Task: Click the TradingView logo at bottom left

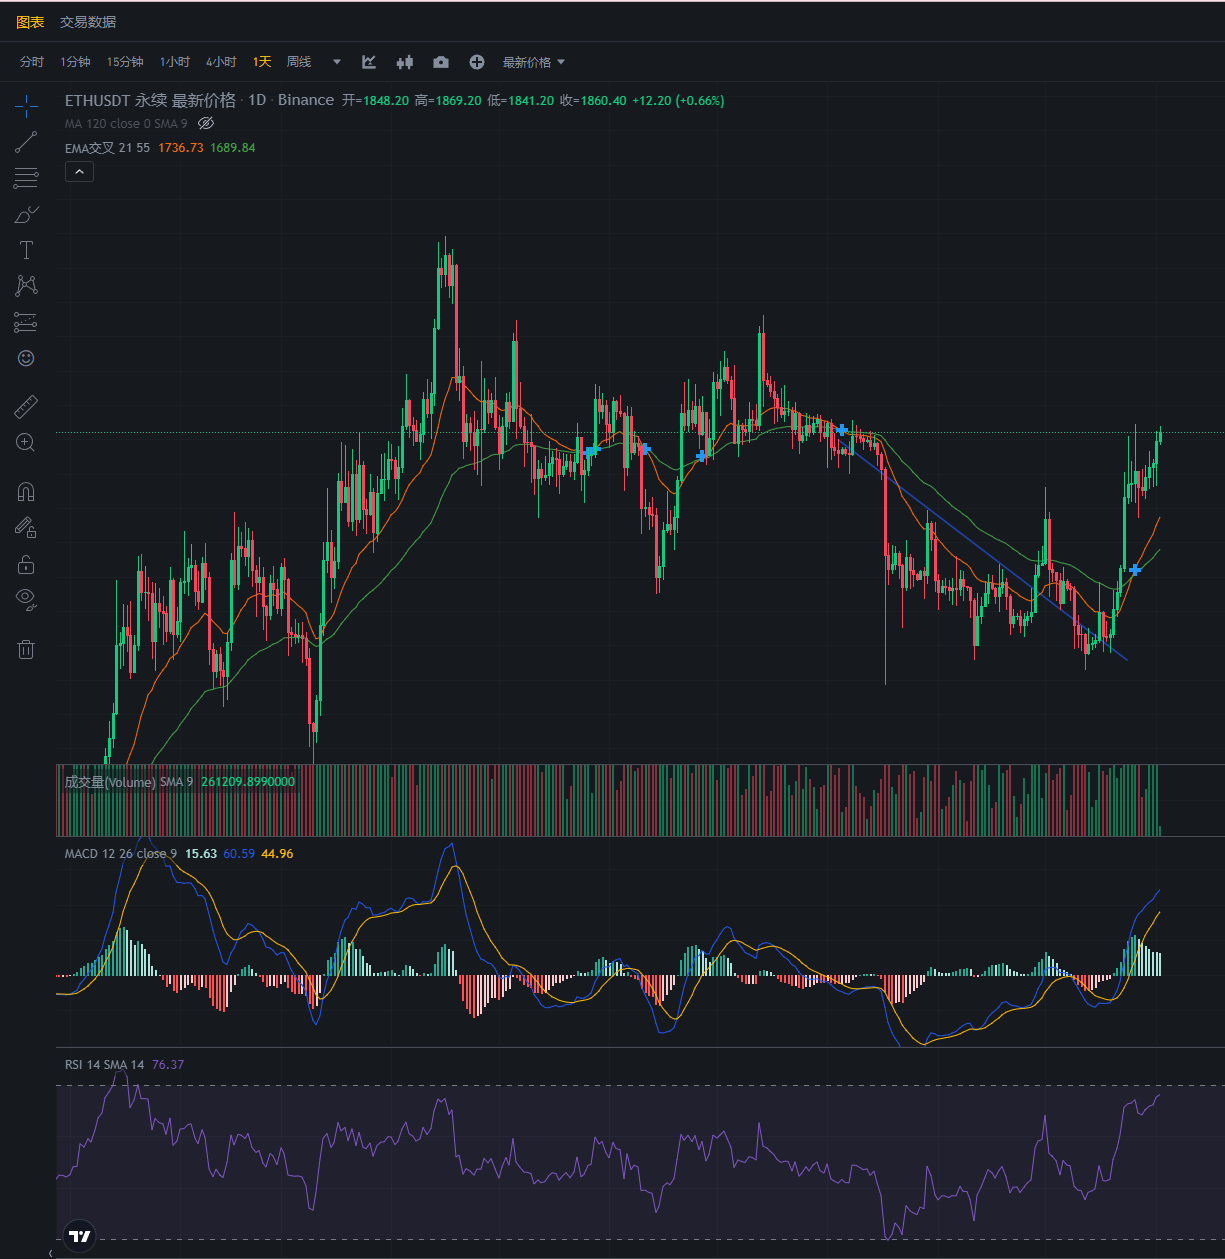Action: [80, 1236]
